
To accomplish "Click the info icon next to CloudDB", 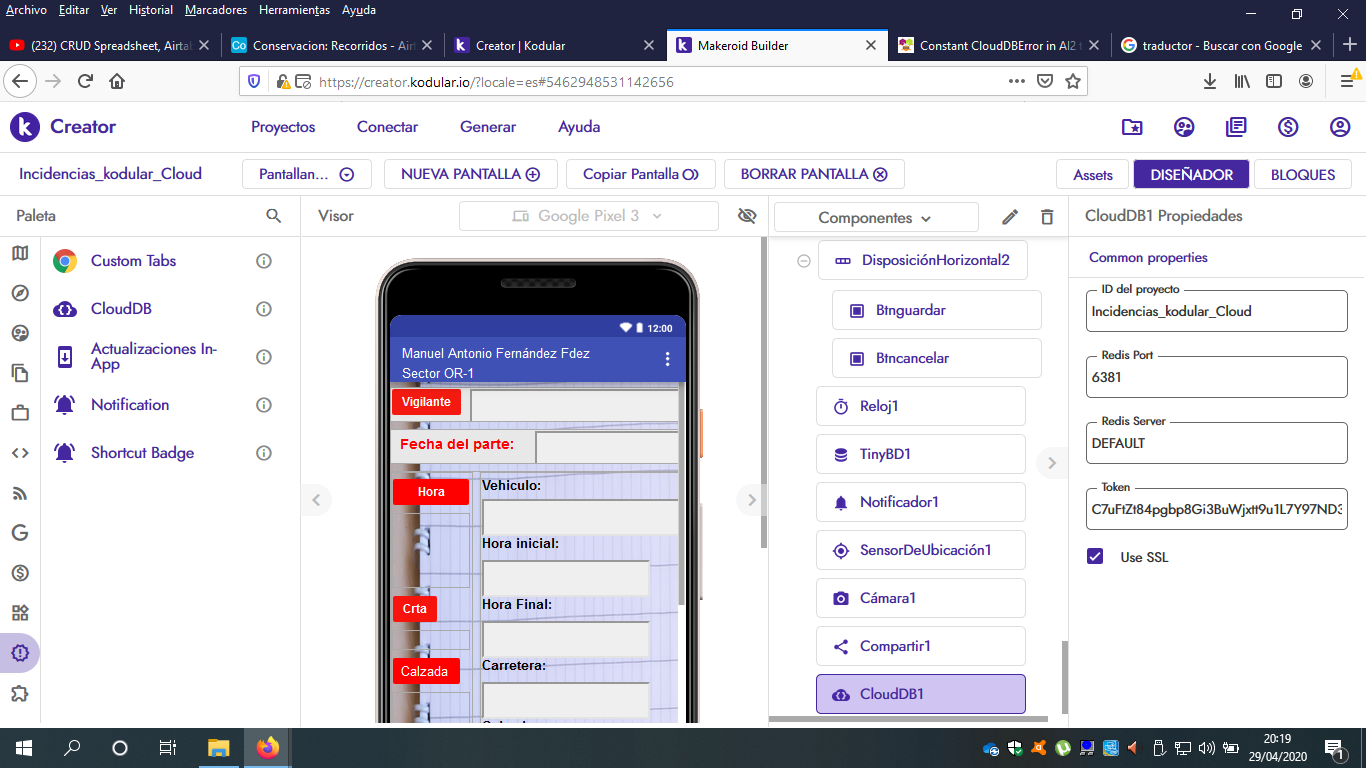I will click(x=264, y=309).
